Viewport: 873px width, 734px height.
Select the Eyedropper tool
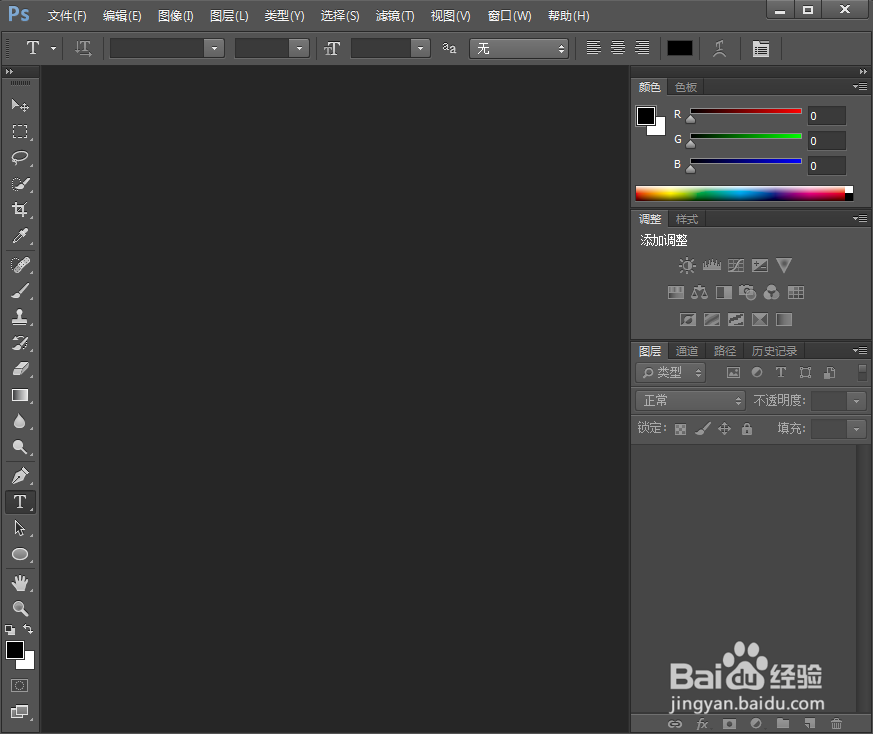(20, 236)
